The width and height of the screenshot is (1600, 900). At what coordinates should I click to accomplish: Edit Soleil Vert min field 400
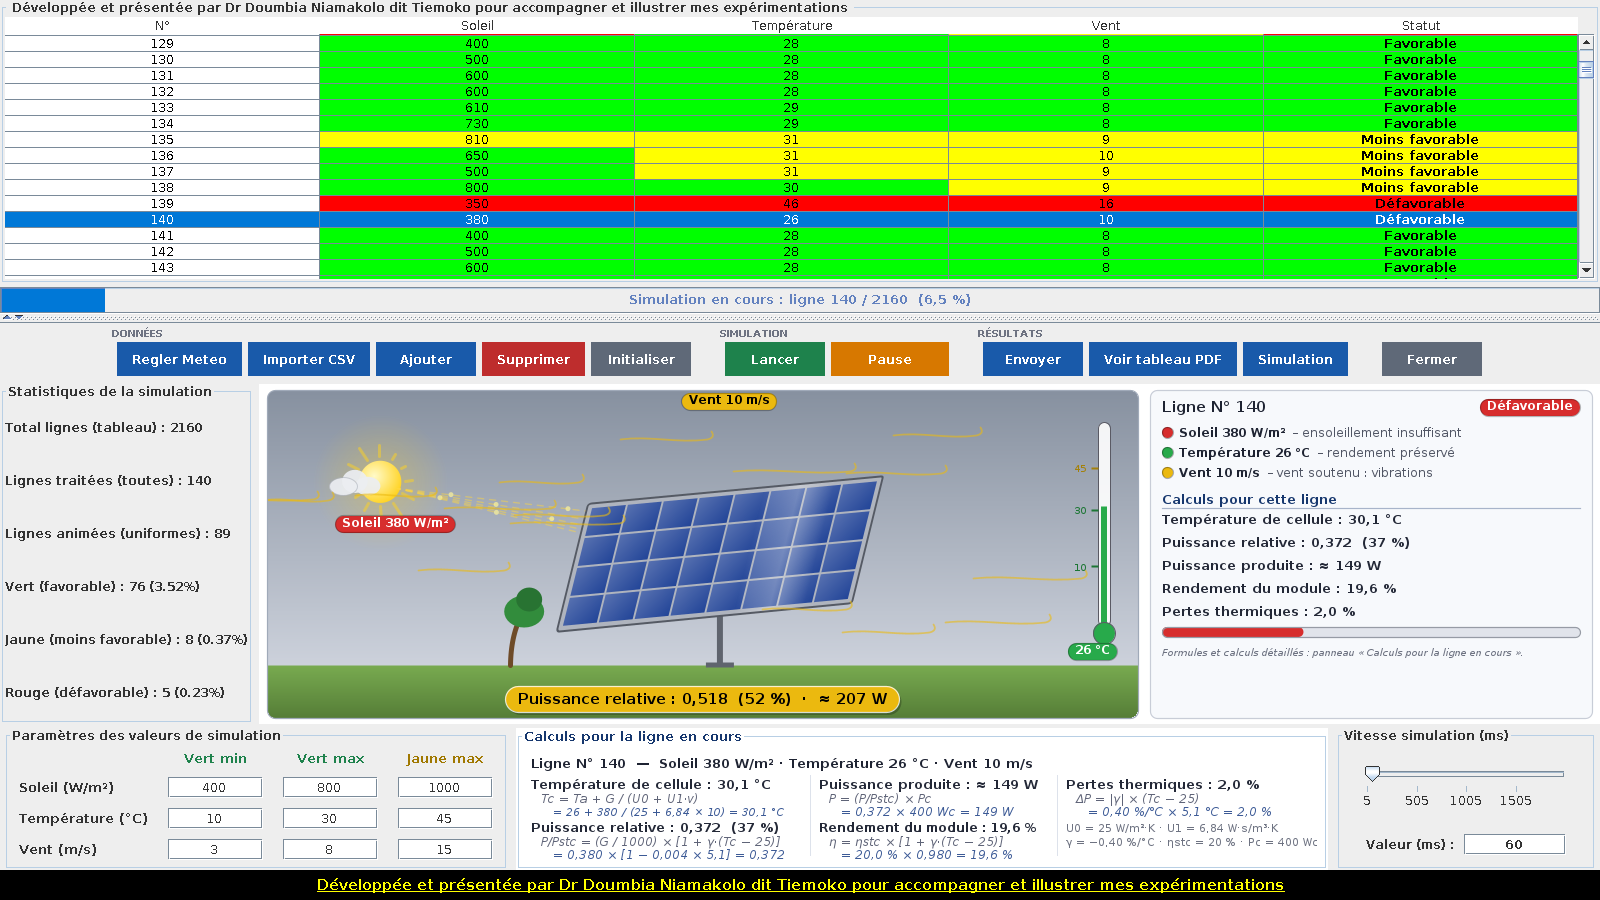[x=215, y=787]
